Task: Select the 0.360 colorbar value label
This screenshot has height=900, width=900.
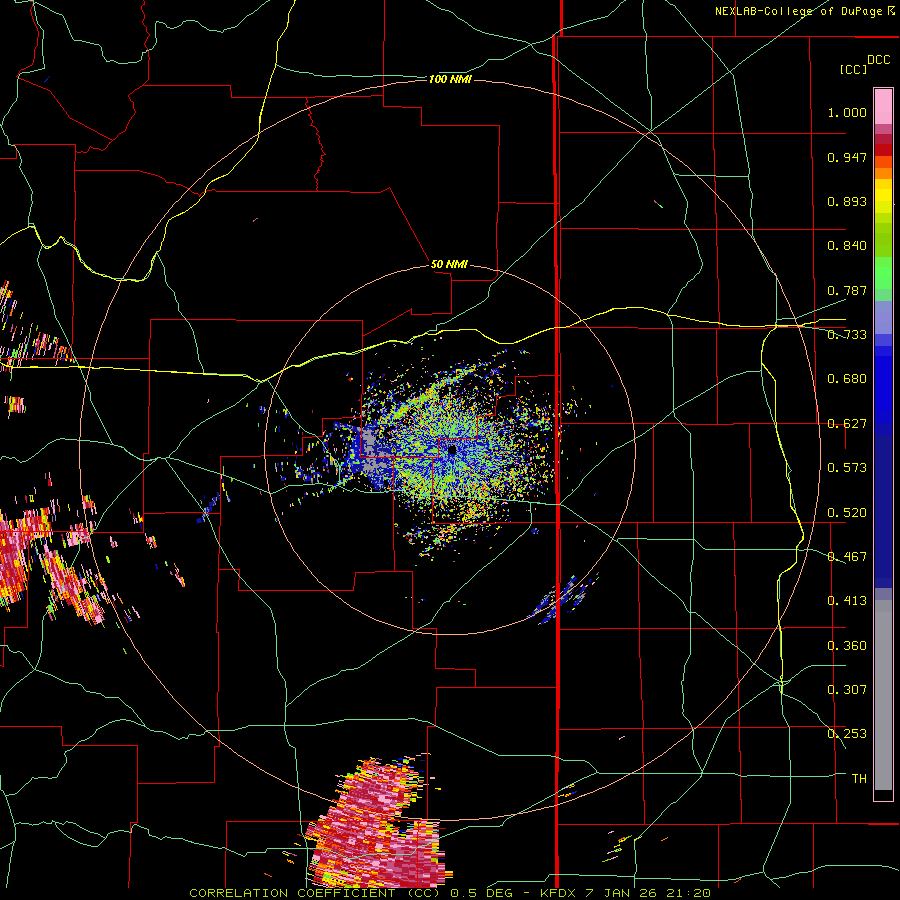Action: tap(847, 646)
